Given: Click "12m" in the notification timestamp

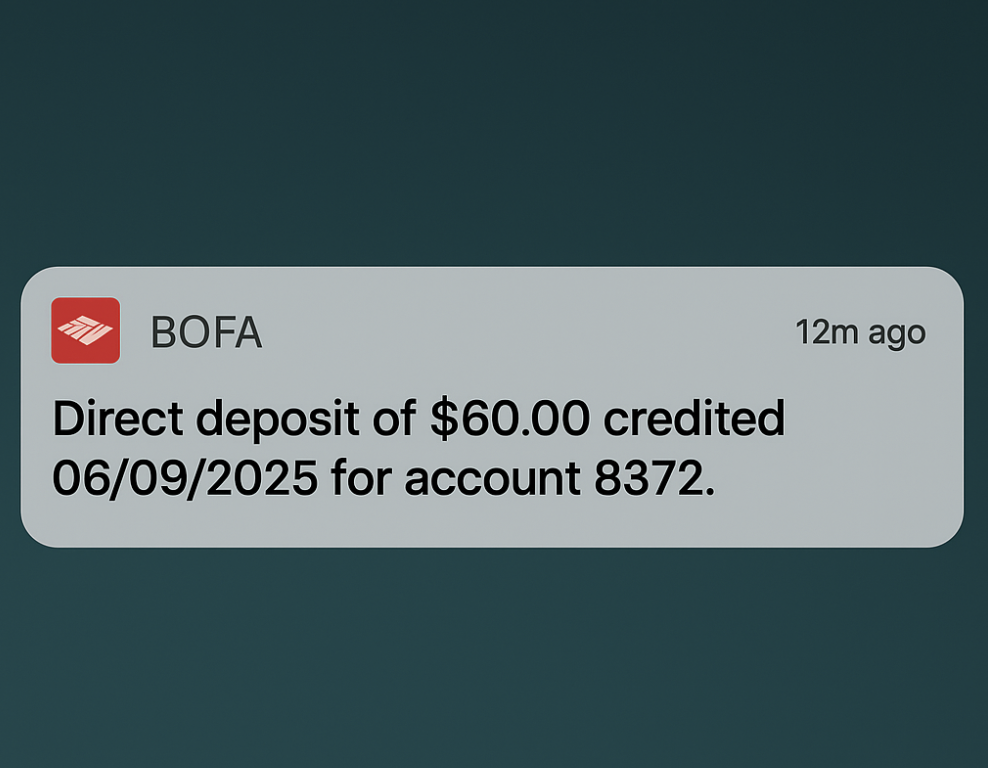Looking at the screenshot, I should pyautogui.click(x=827, y=333).
